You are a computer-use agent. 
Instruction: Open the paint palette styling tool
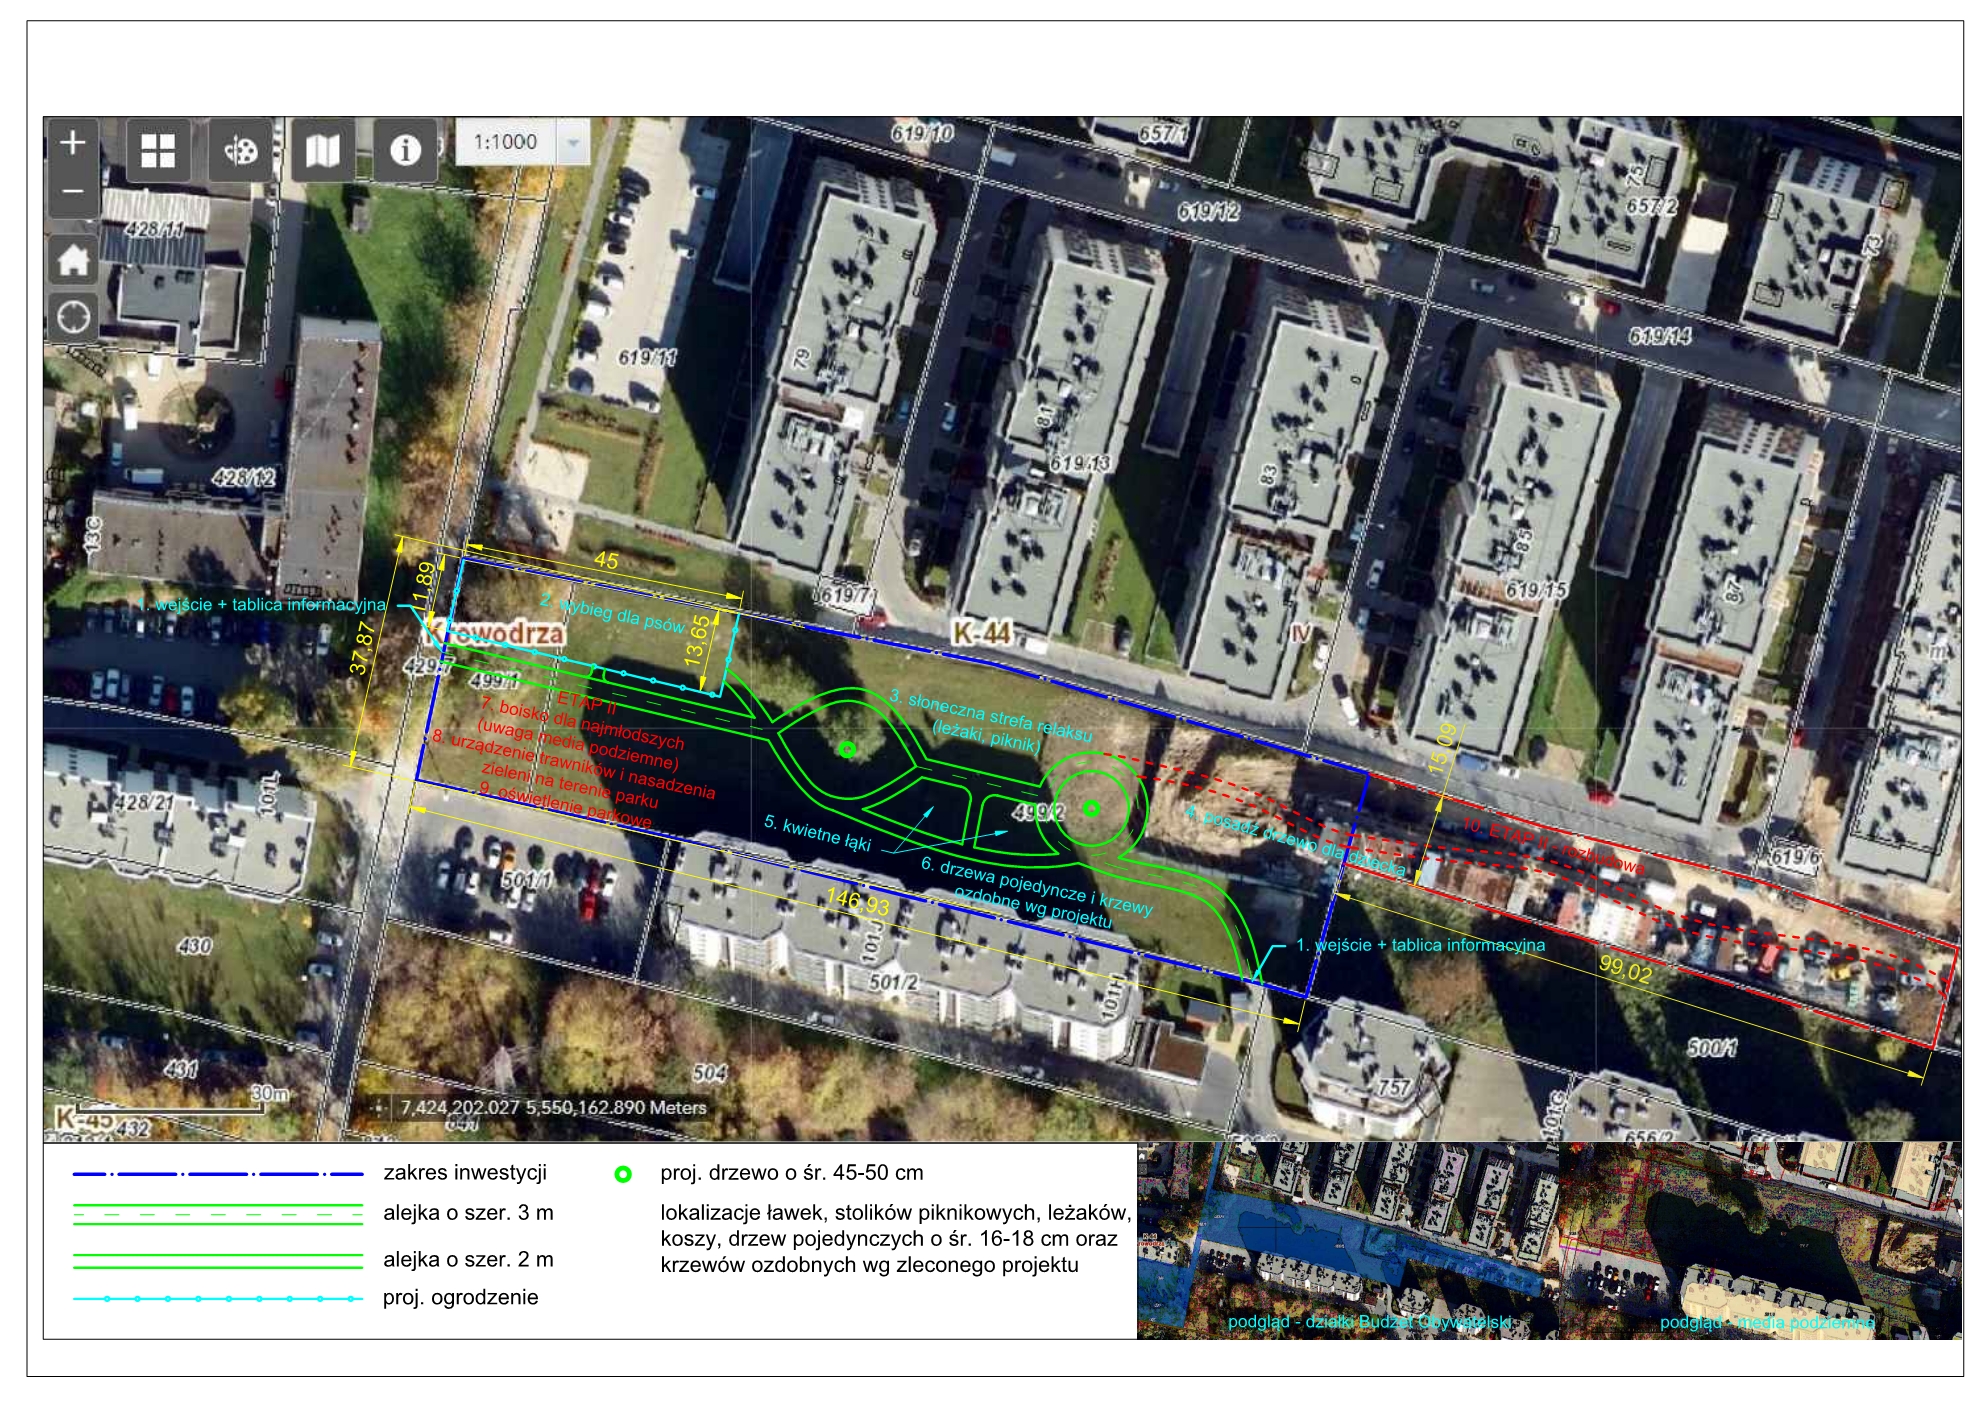pos(240,150)
